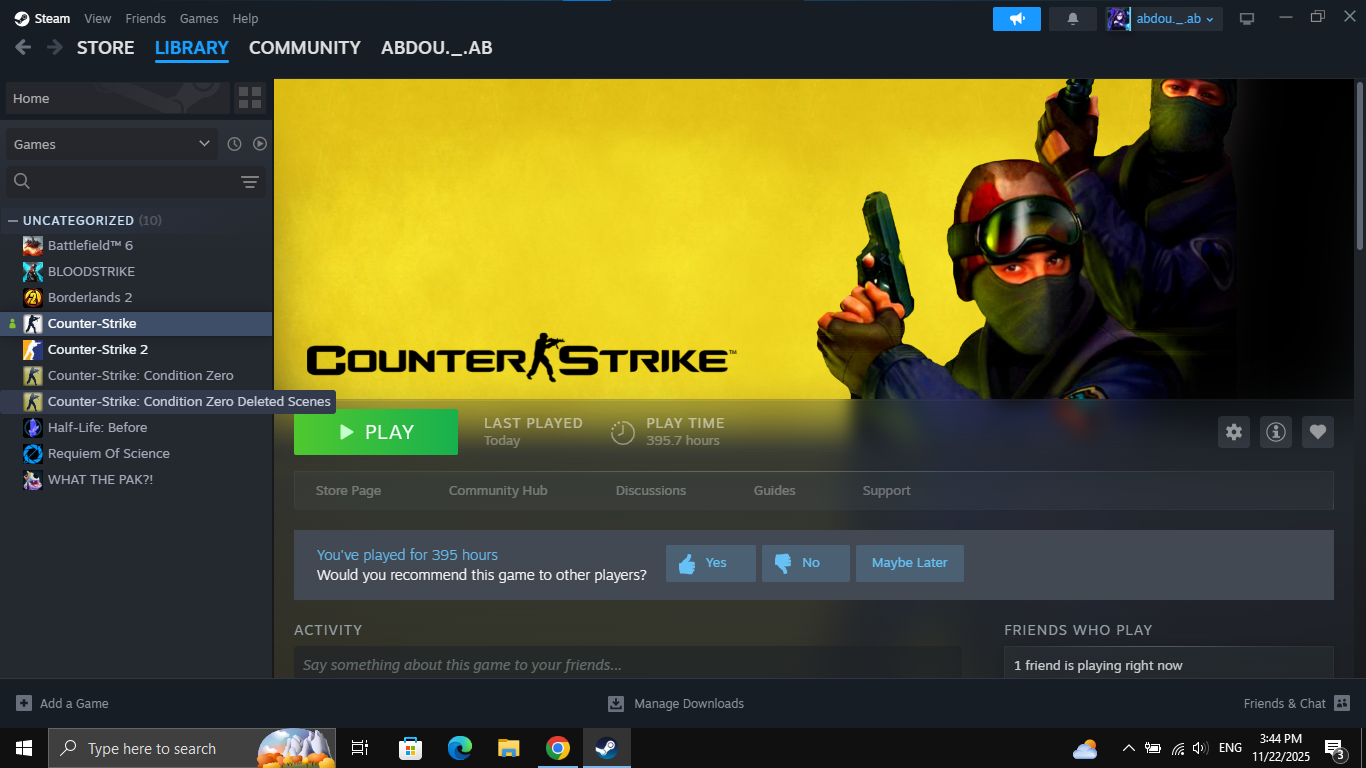The image size is (1366, 768).
Task: Click the announcements megaphone button
Action: (1017, 19)
